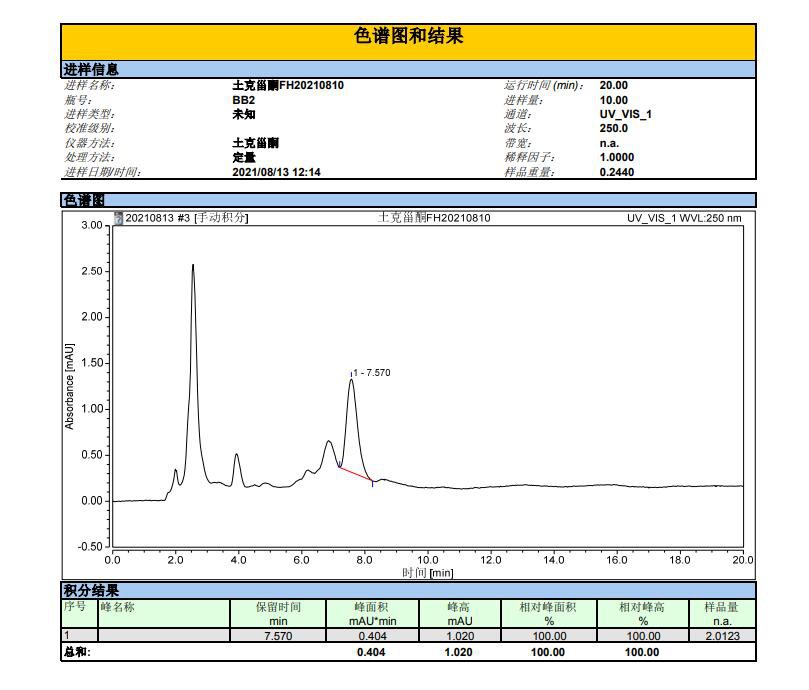The height and width of the screenshot is (690, 809).
Task: Click the processing method value 定量
Action: [244, 157]
